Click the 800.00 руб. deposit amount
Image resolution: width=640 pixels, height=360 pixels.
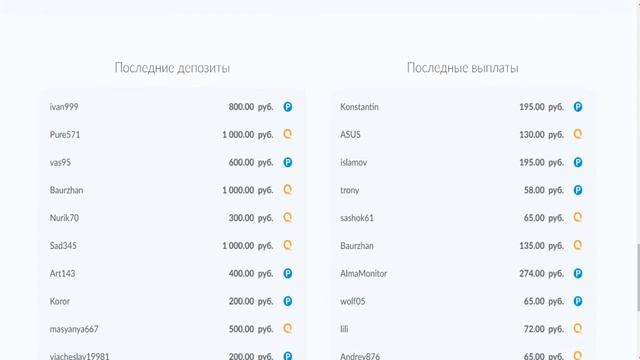pos(251,107)
